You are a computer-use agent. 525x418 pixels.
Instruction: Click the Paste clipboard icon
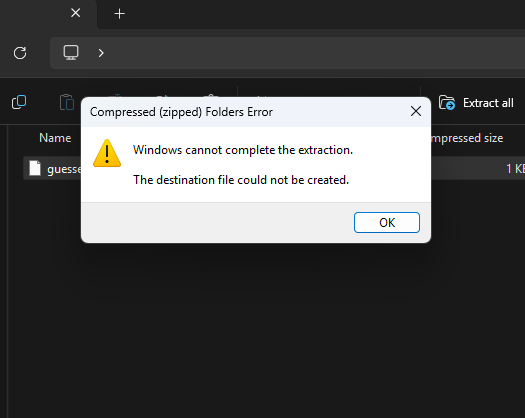pos(67,102)
